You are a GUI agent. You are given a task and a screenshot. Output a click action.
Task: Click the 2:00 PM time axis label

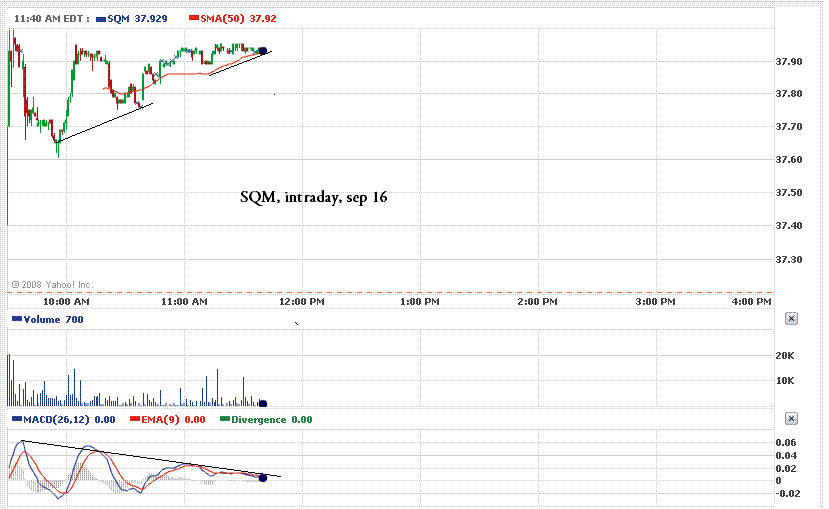coord(538,302)
